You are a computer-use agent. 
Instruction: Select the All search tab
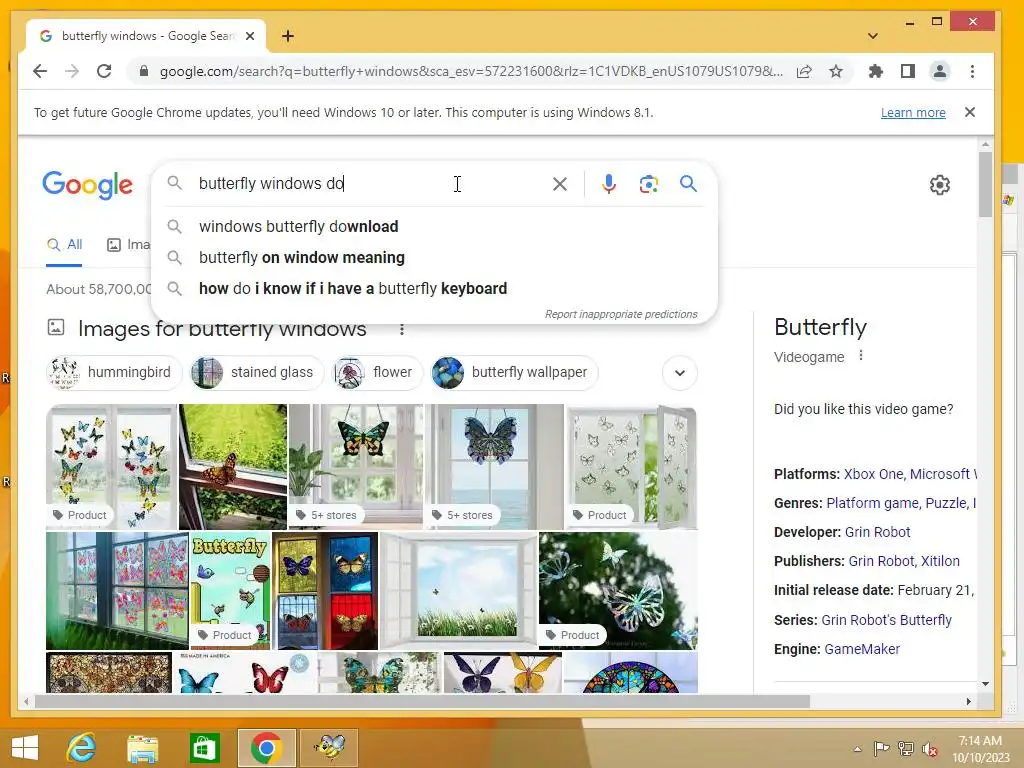64,245
